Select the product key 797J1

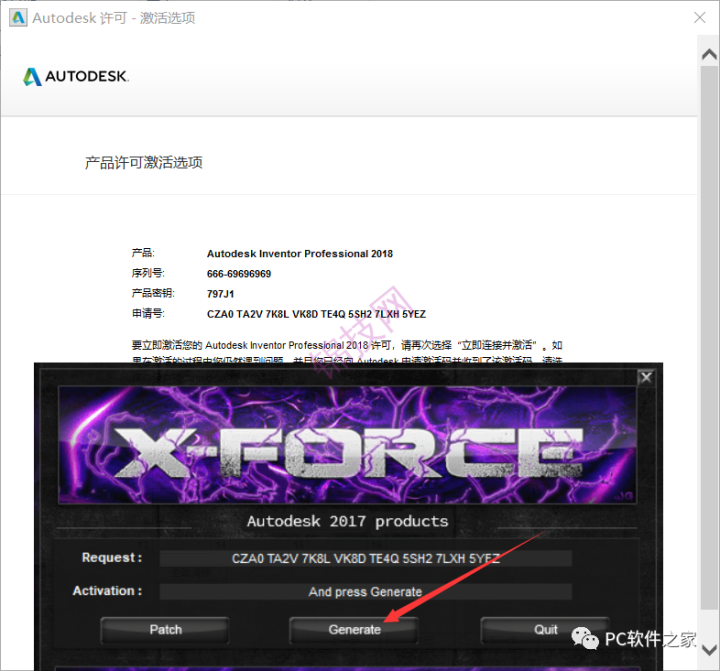pyautogui.click(x=220, y=294)
